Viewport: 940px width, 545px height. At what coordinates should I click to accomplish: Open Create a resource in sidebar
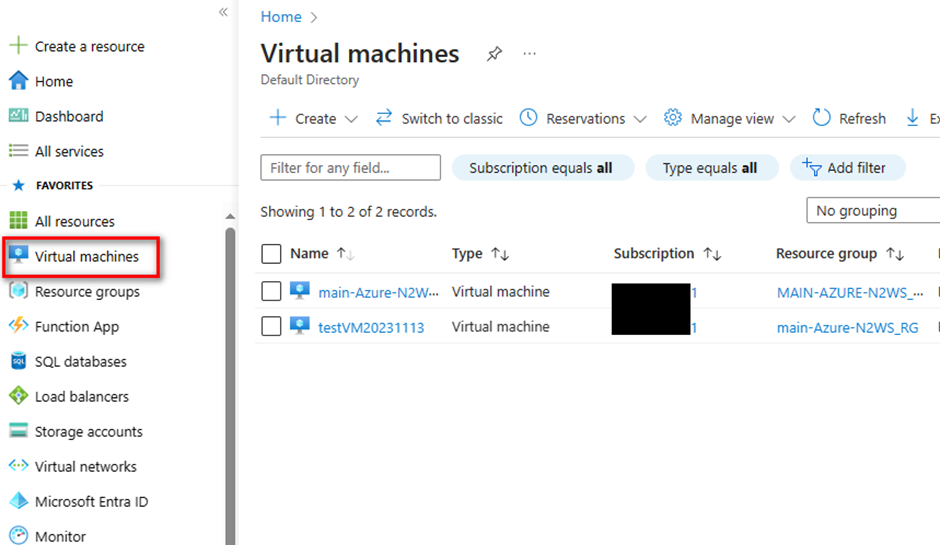(x=89, y=46)
